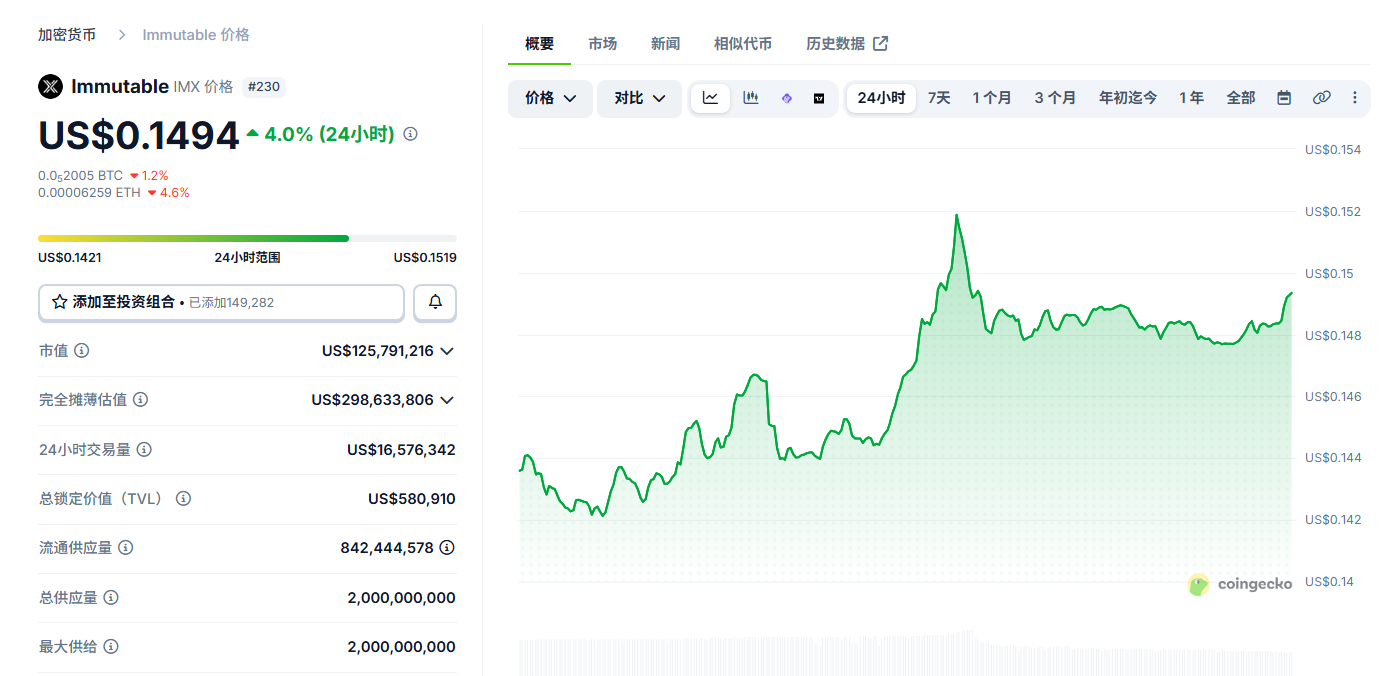Info icon next to 流通供应量 label
Image resolution: width=1391 pixels, height=676 pixels.
(125, 548)
